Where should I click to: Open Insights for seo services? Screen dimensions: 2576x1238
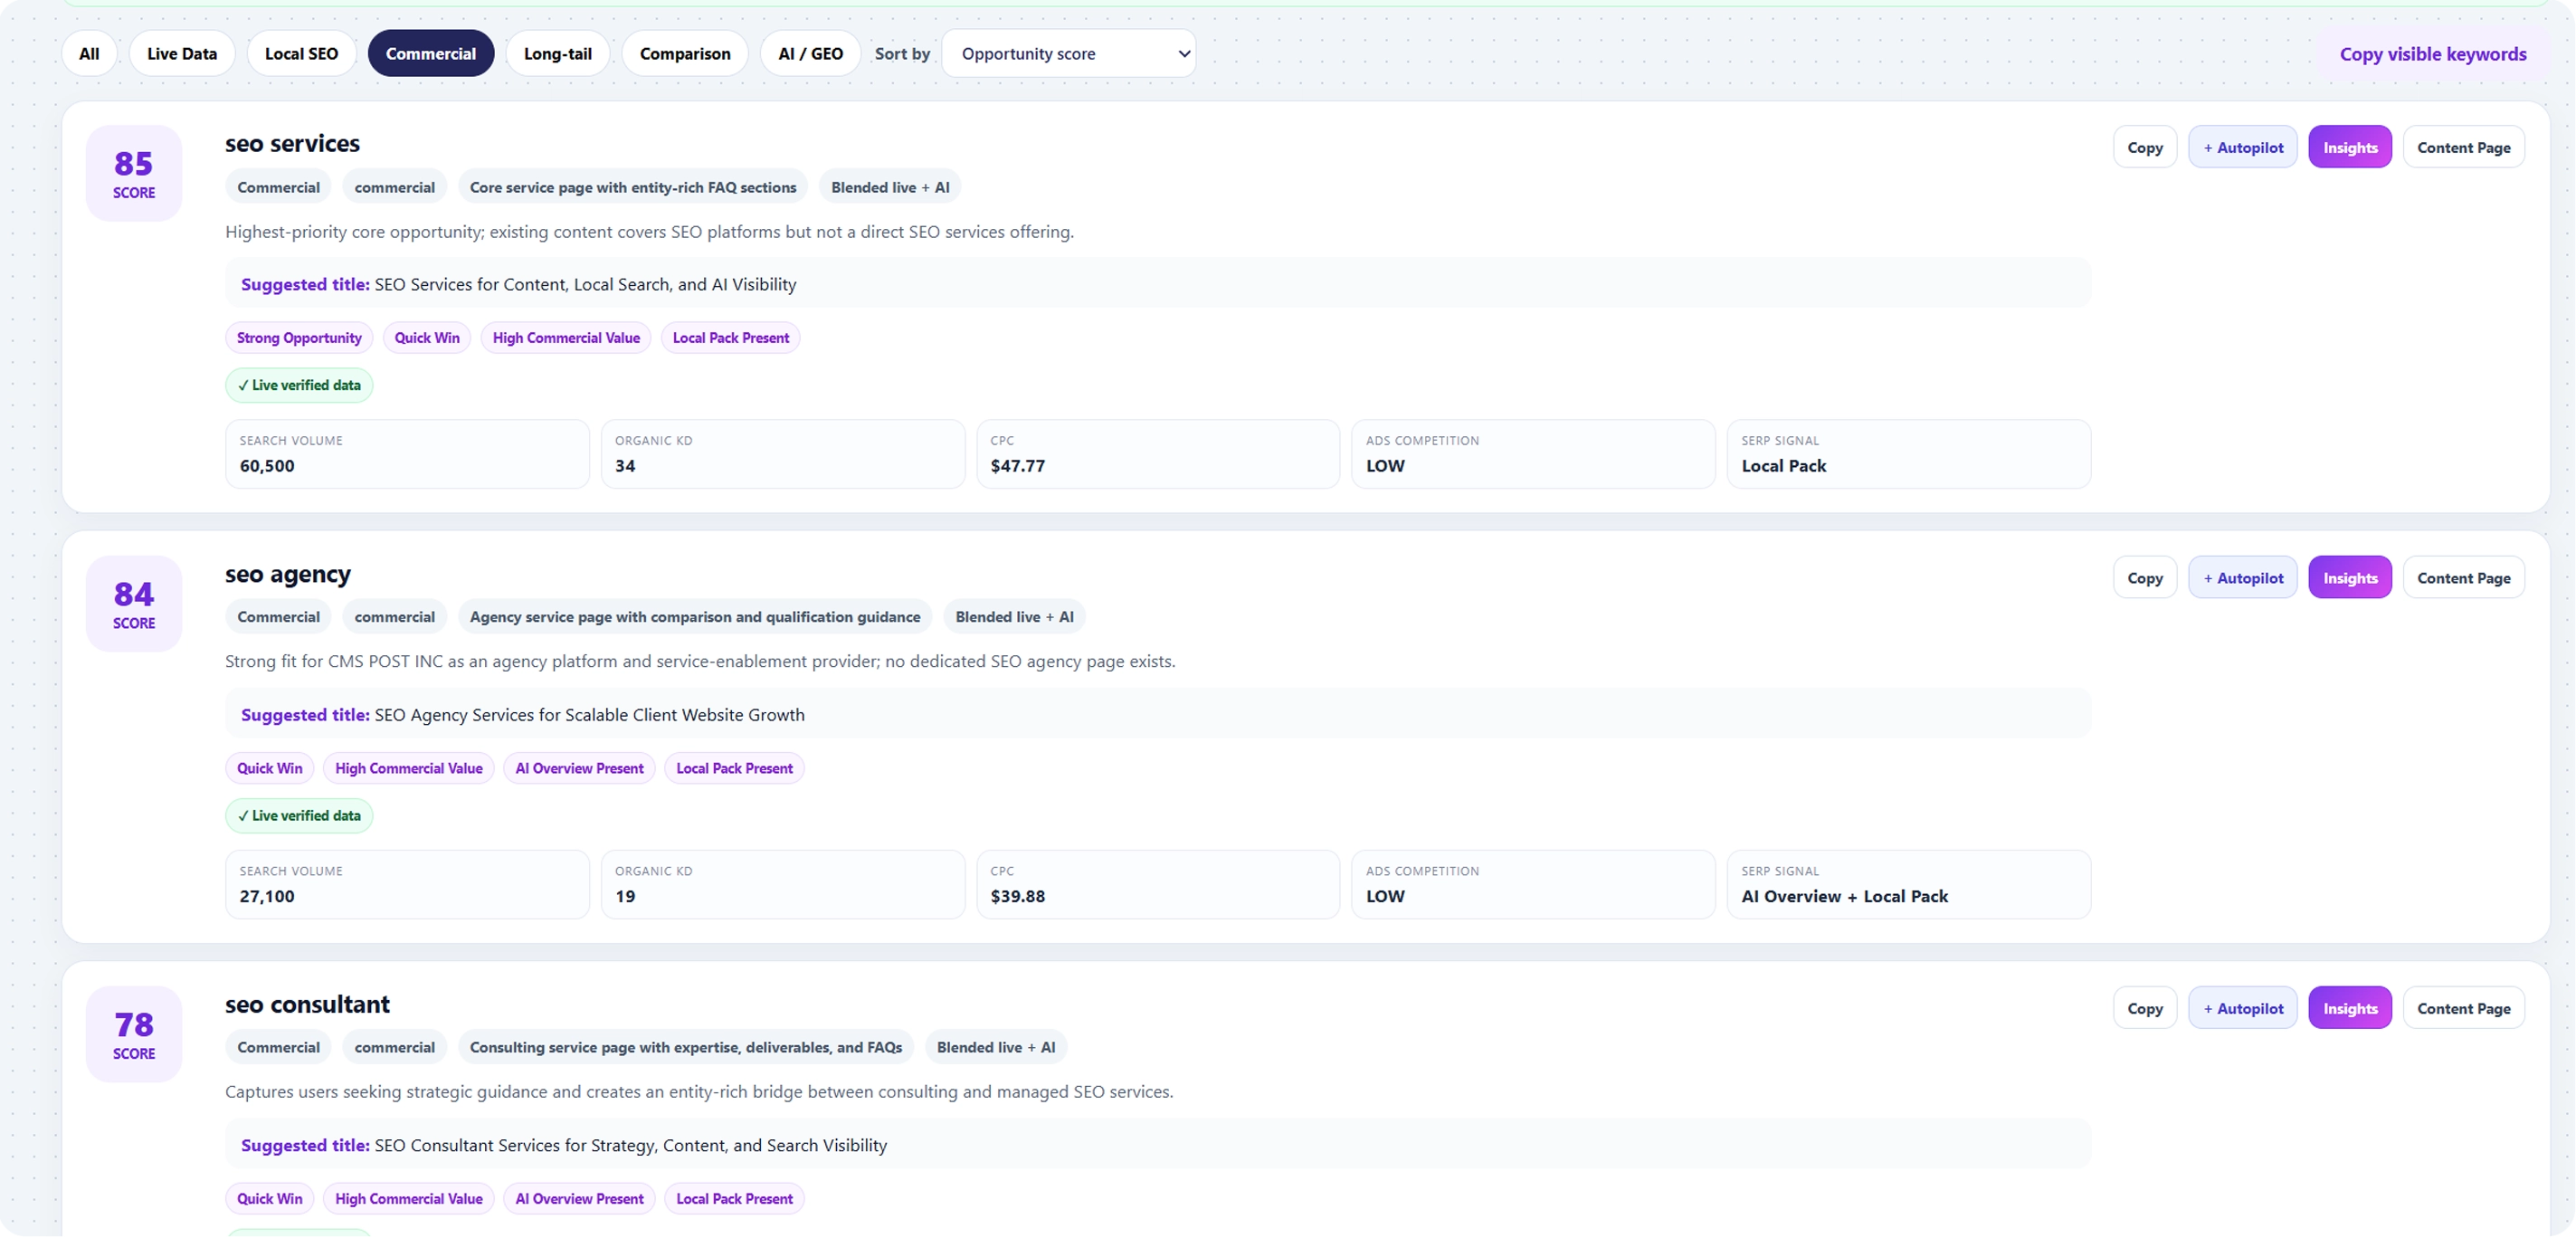click(x=2350, y=147)
